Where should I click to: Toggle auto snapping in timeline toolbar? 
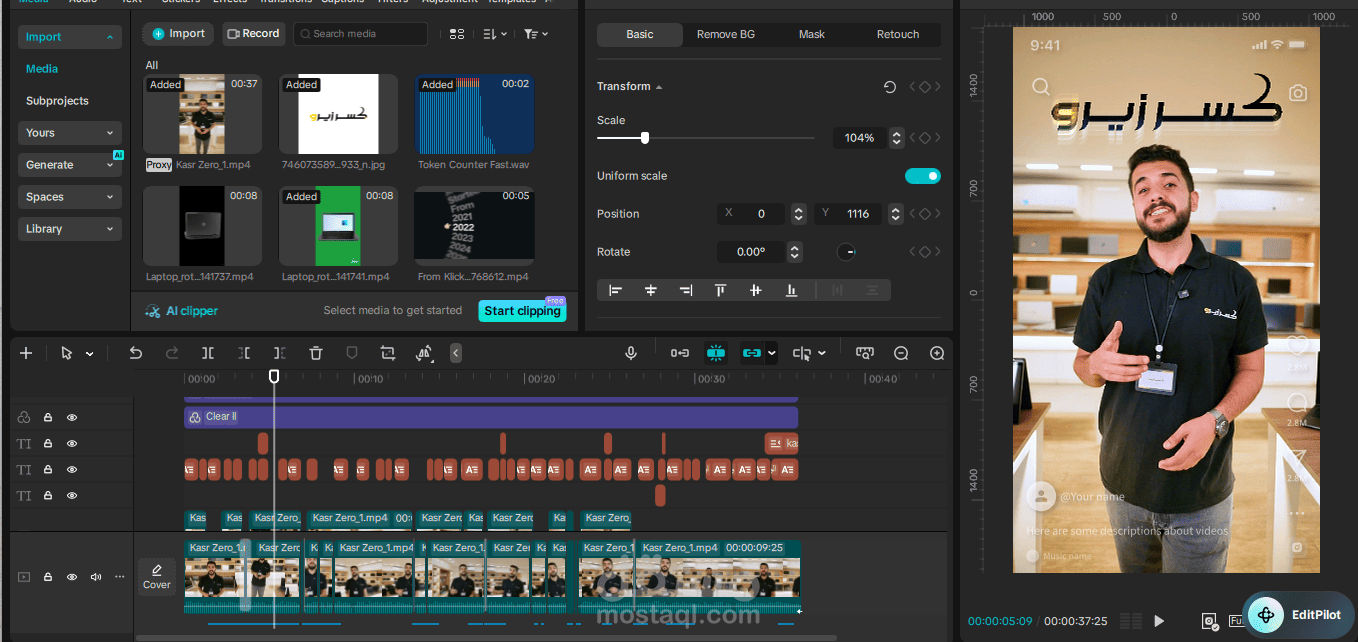point(715,353)
